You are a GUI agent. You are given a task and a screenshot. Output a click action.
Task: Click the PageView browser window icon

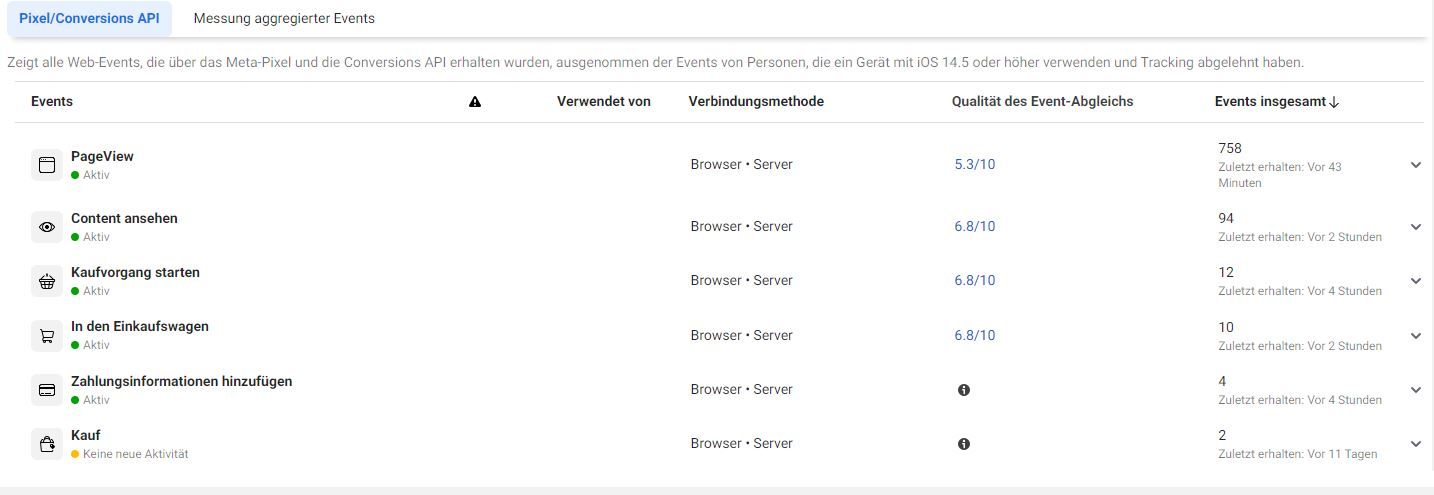pyautogui.click(x=47, y=165)
